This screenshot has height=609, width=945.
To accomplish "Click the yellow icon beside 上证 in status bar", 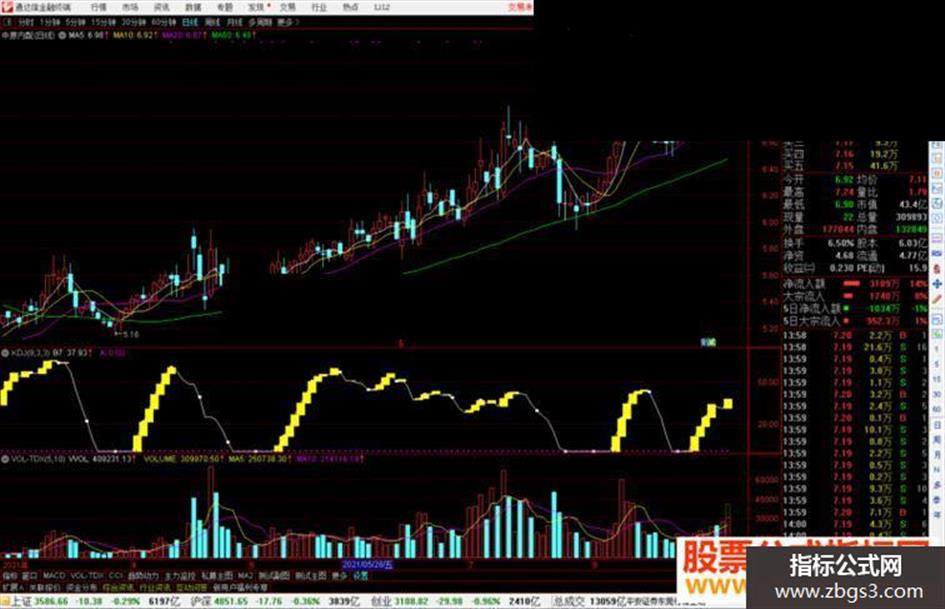I will (x=5, y=601).
